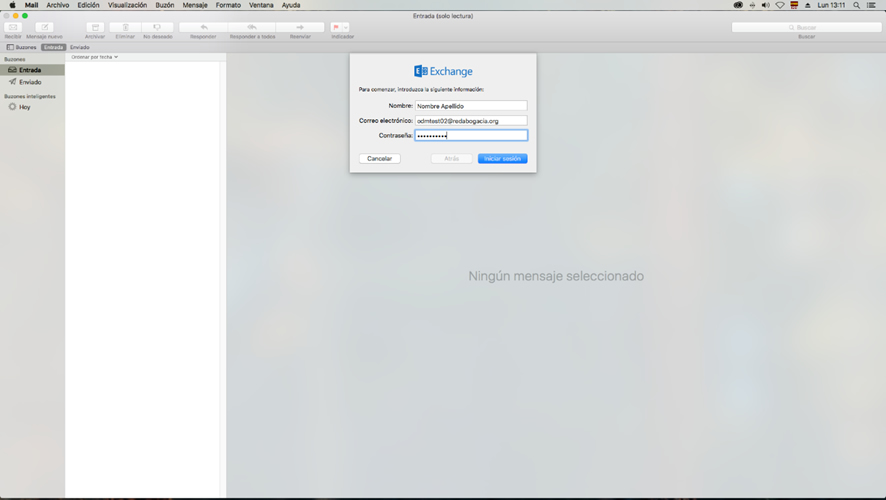Click the Correo electrónico input field
This screenshot has height=500, width=886.
pyautogui.click(x=470, y=120)
